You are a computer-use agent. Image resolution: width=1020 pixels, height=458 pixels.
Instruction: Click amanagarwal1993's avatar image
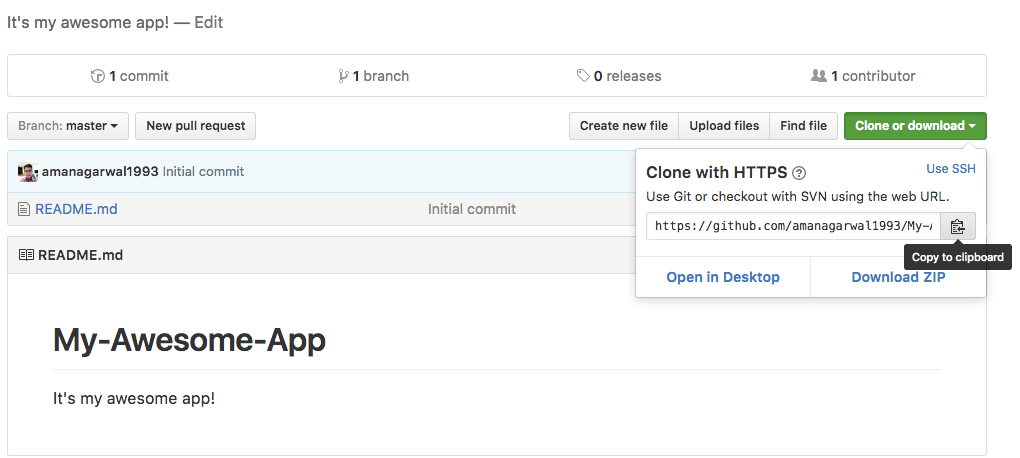pos(28,172)
